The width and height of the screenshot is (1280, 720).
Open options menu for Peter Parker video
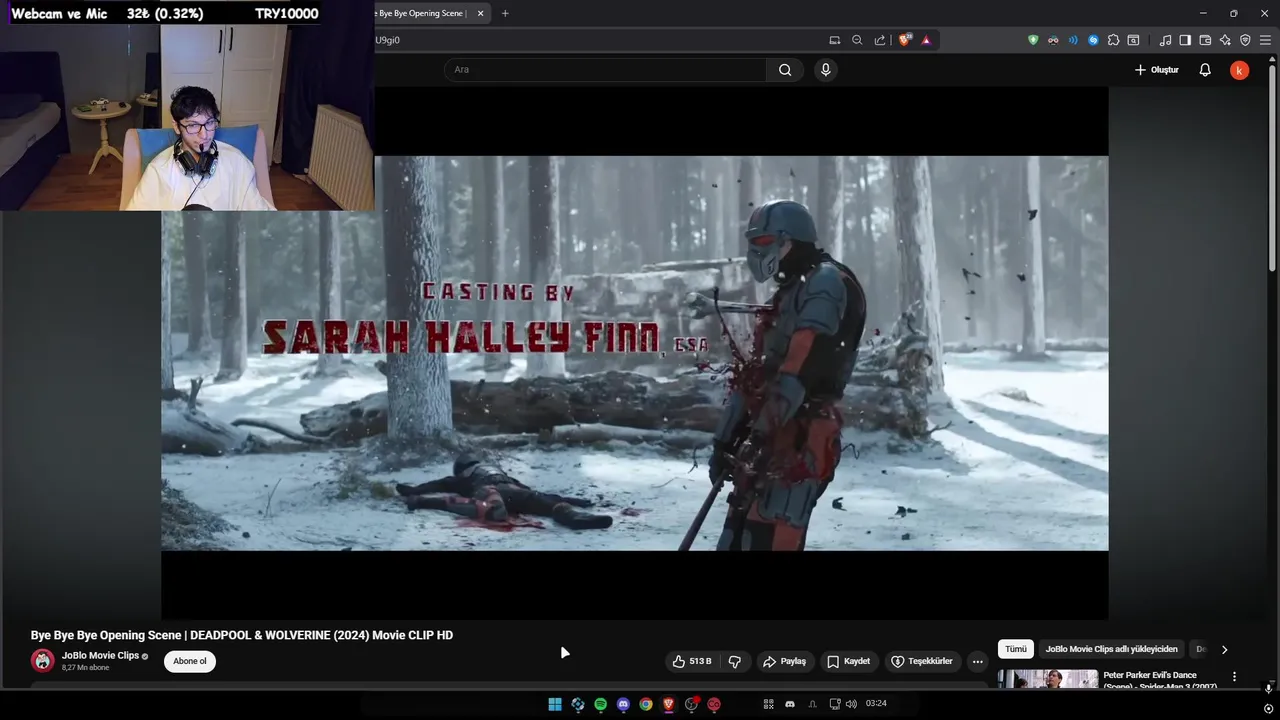(1234, 677)
